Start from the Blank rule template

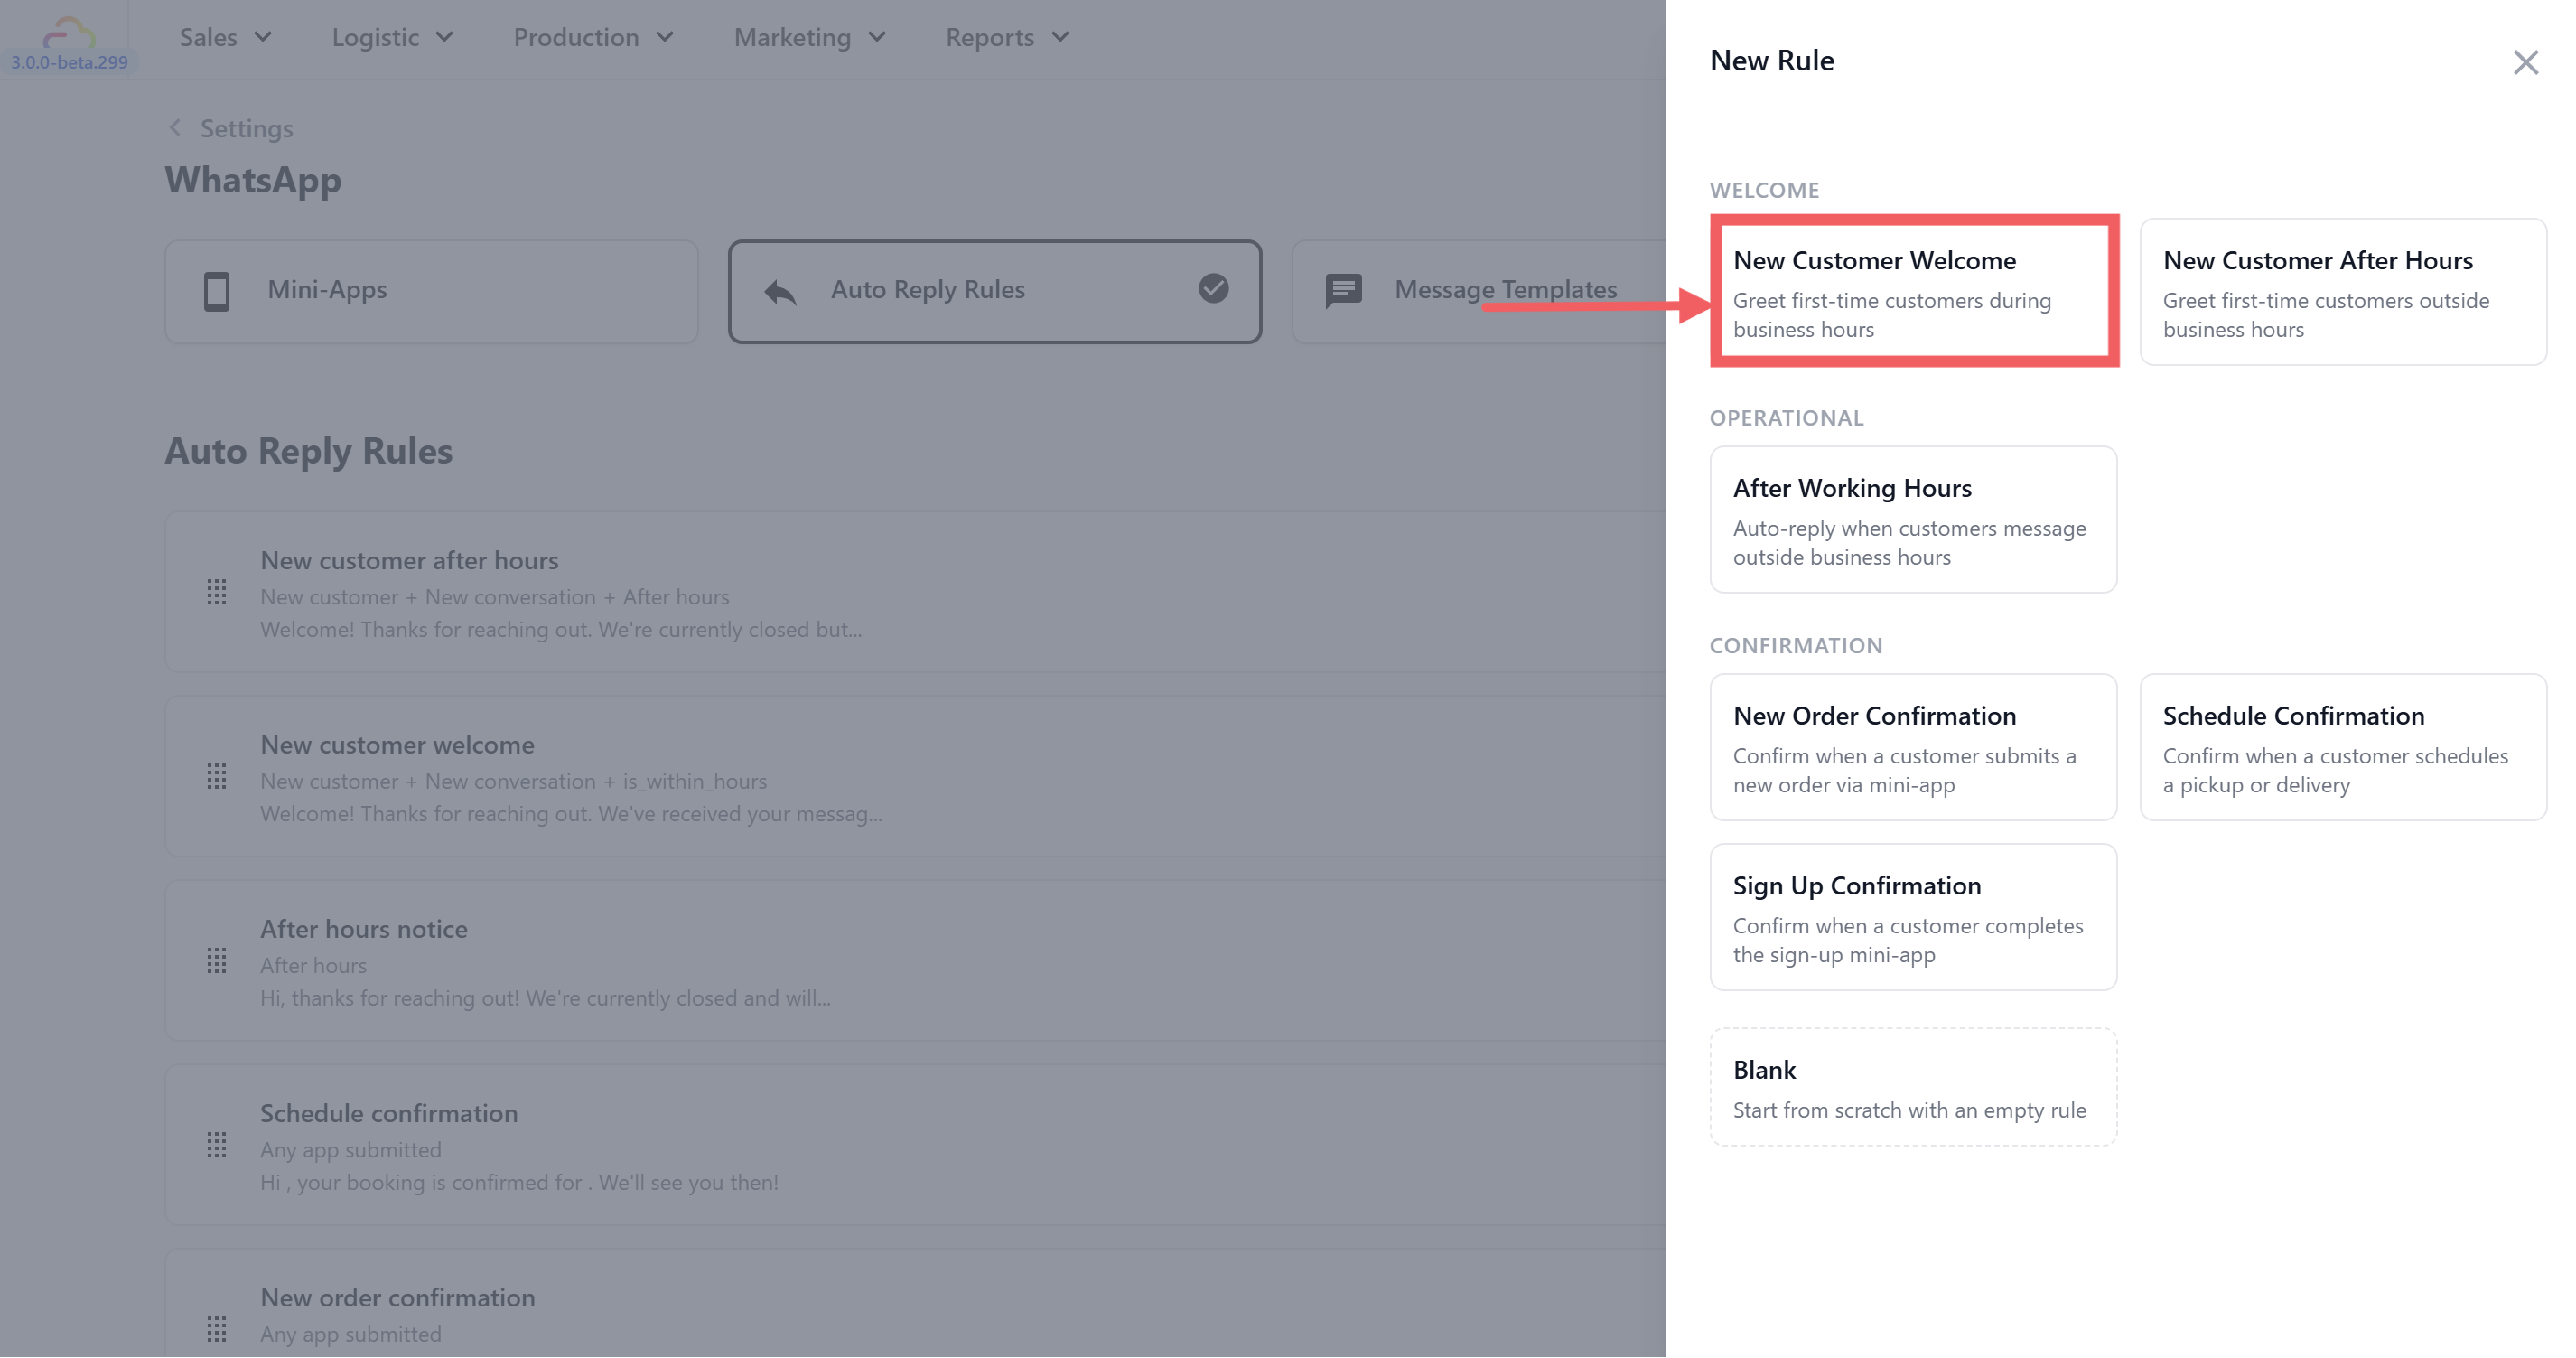(x=1912, y=1087)
